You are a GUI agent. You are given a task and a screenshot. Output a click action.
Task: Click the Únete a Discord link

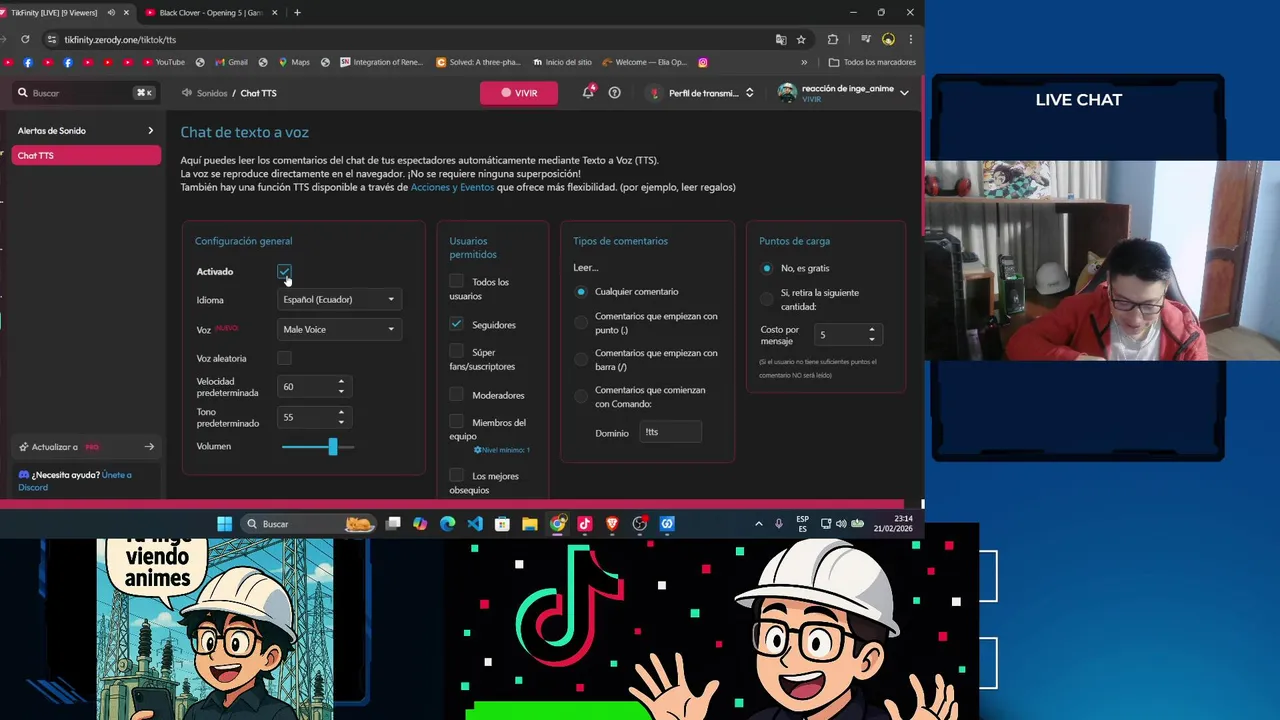pos(75,481)
